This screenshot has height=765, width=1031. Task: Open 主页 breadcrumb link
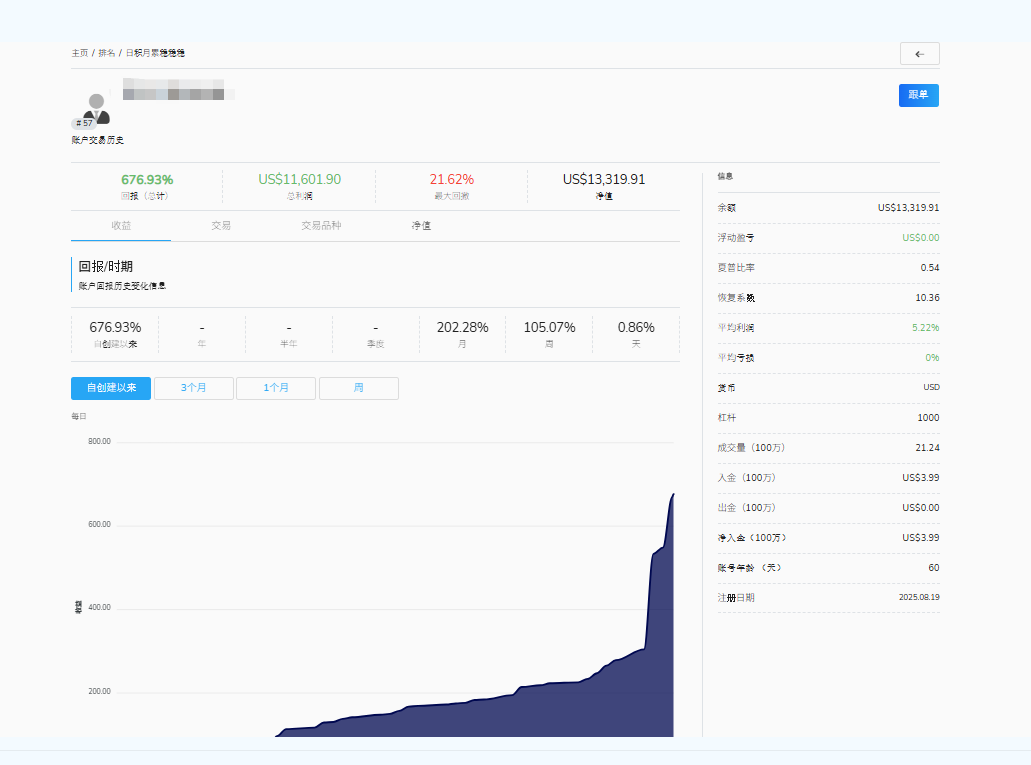(80, 53)
